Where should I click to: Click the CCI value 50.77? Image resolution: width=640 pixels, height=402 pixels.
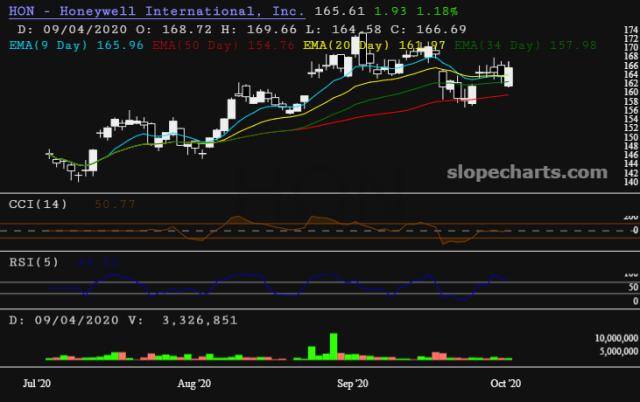tap(116, 204)
